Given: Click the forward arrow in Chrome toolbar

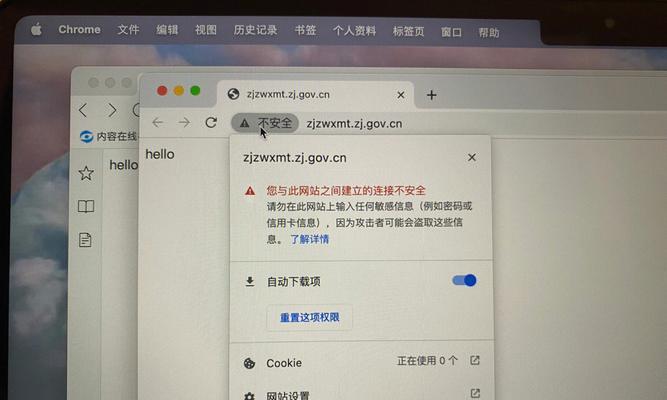Looking at the screenshot, I should coord(184,123).
